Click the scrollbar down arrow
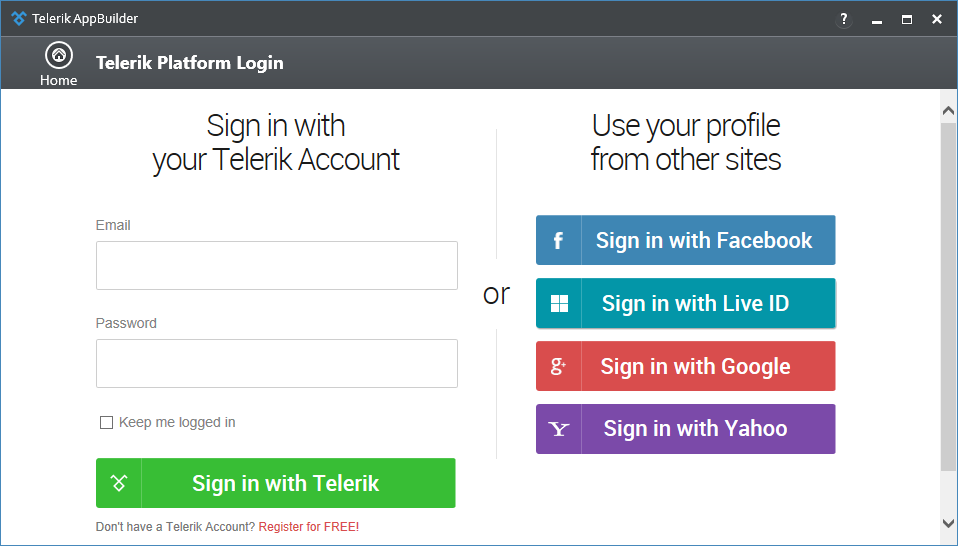 click(x=948, y=522)
